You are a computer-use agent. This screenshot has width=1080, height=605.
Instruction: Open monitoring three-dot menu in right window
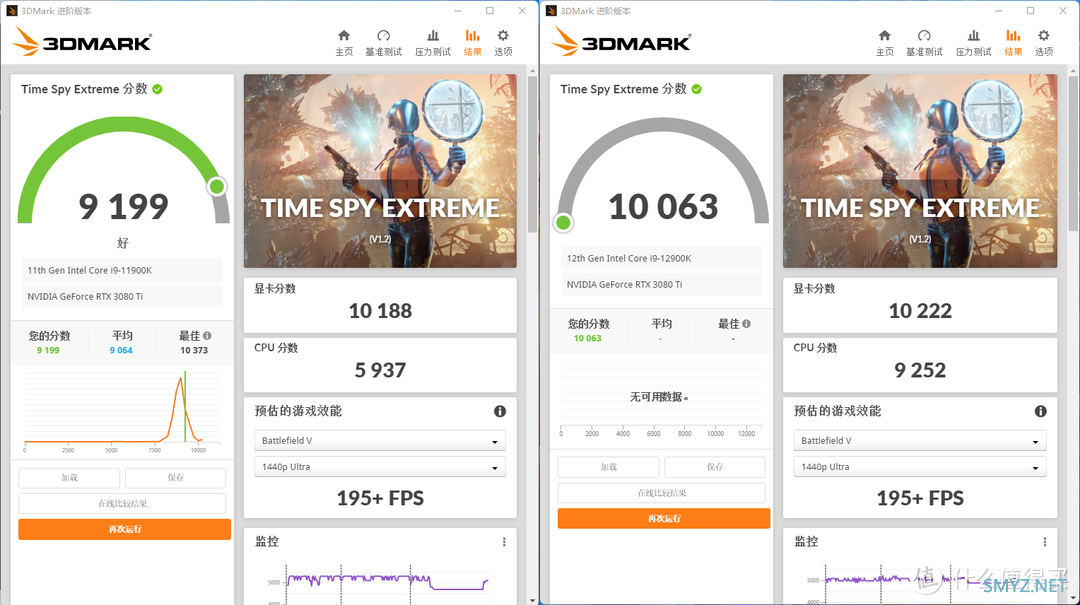(1045, 542)
